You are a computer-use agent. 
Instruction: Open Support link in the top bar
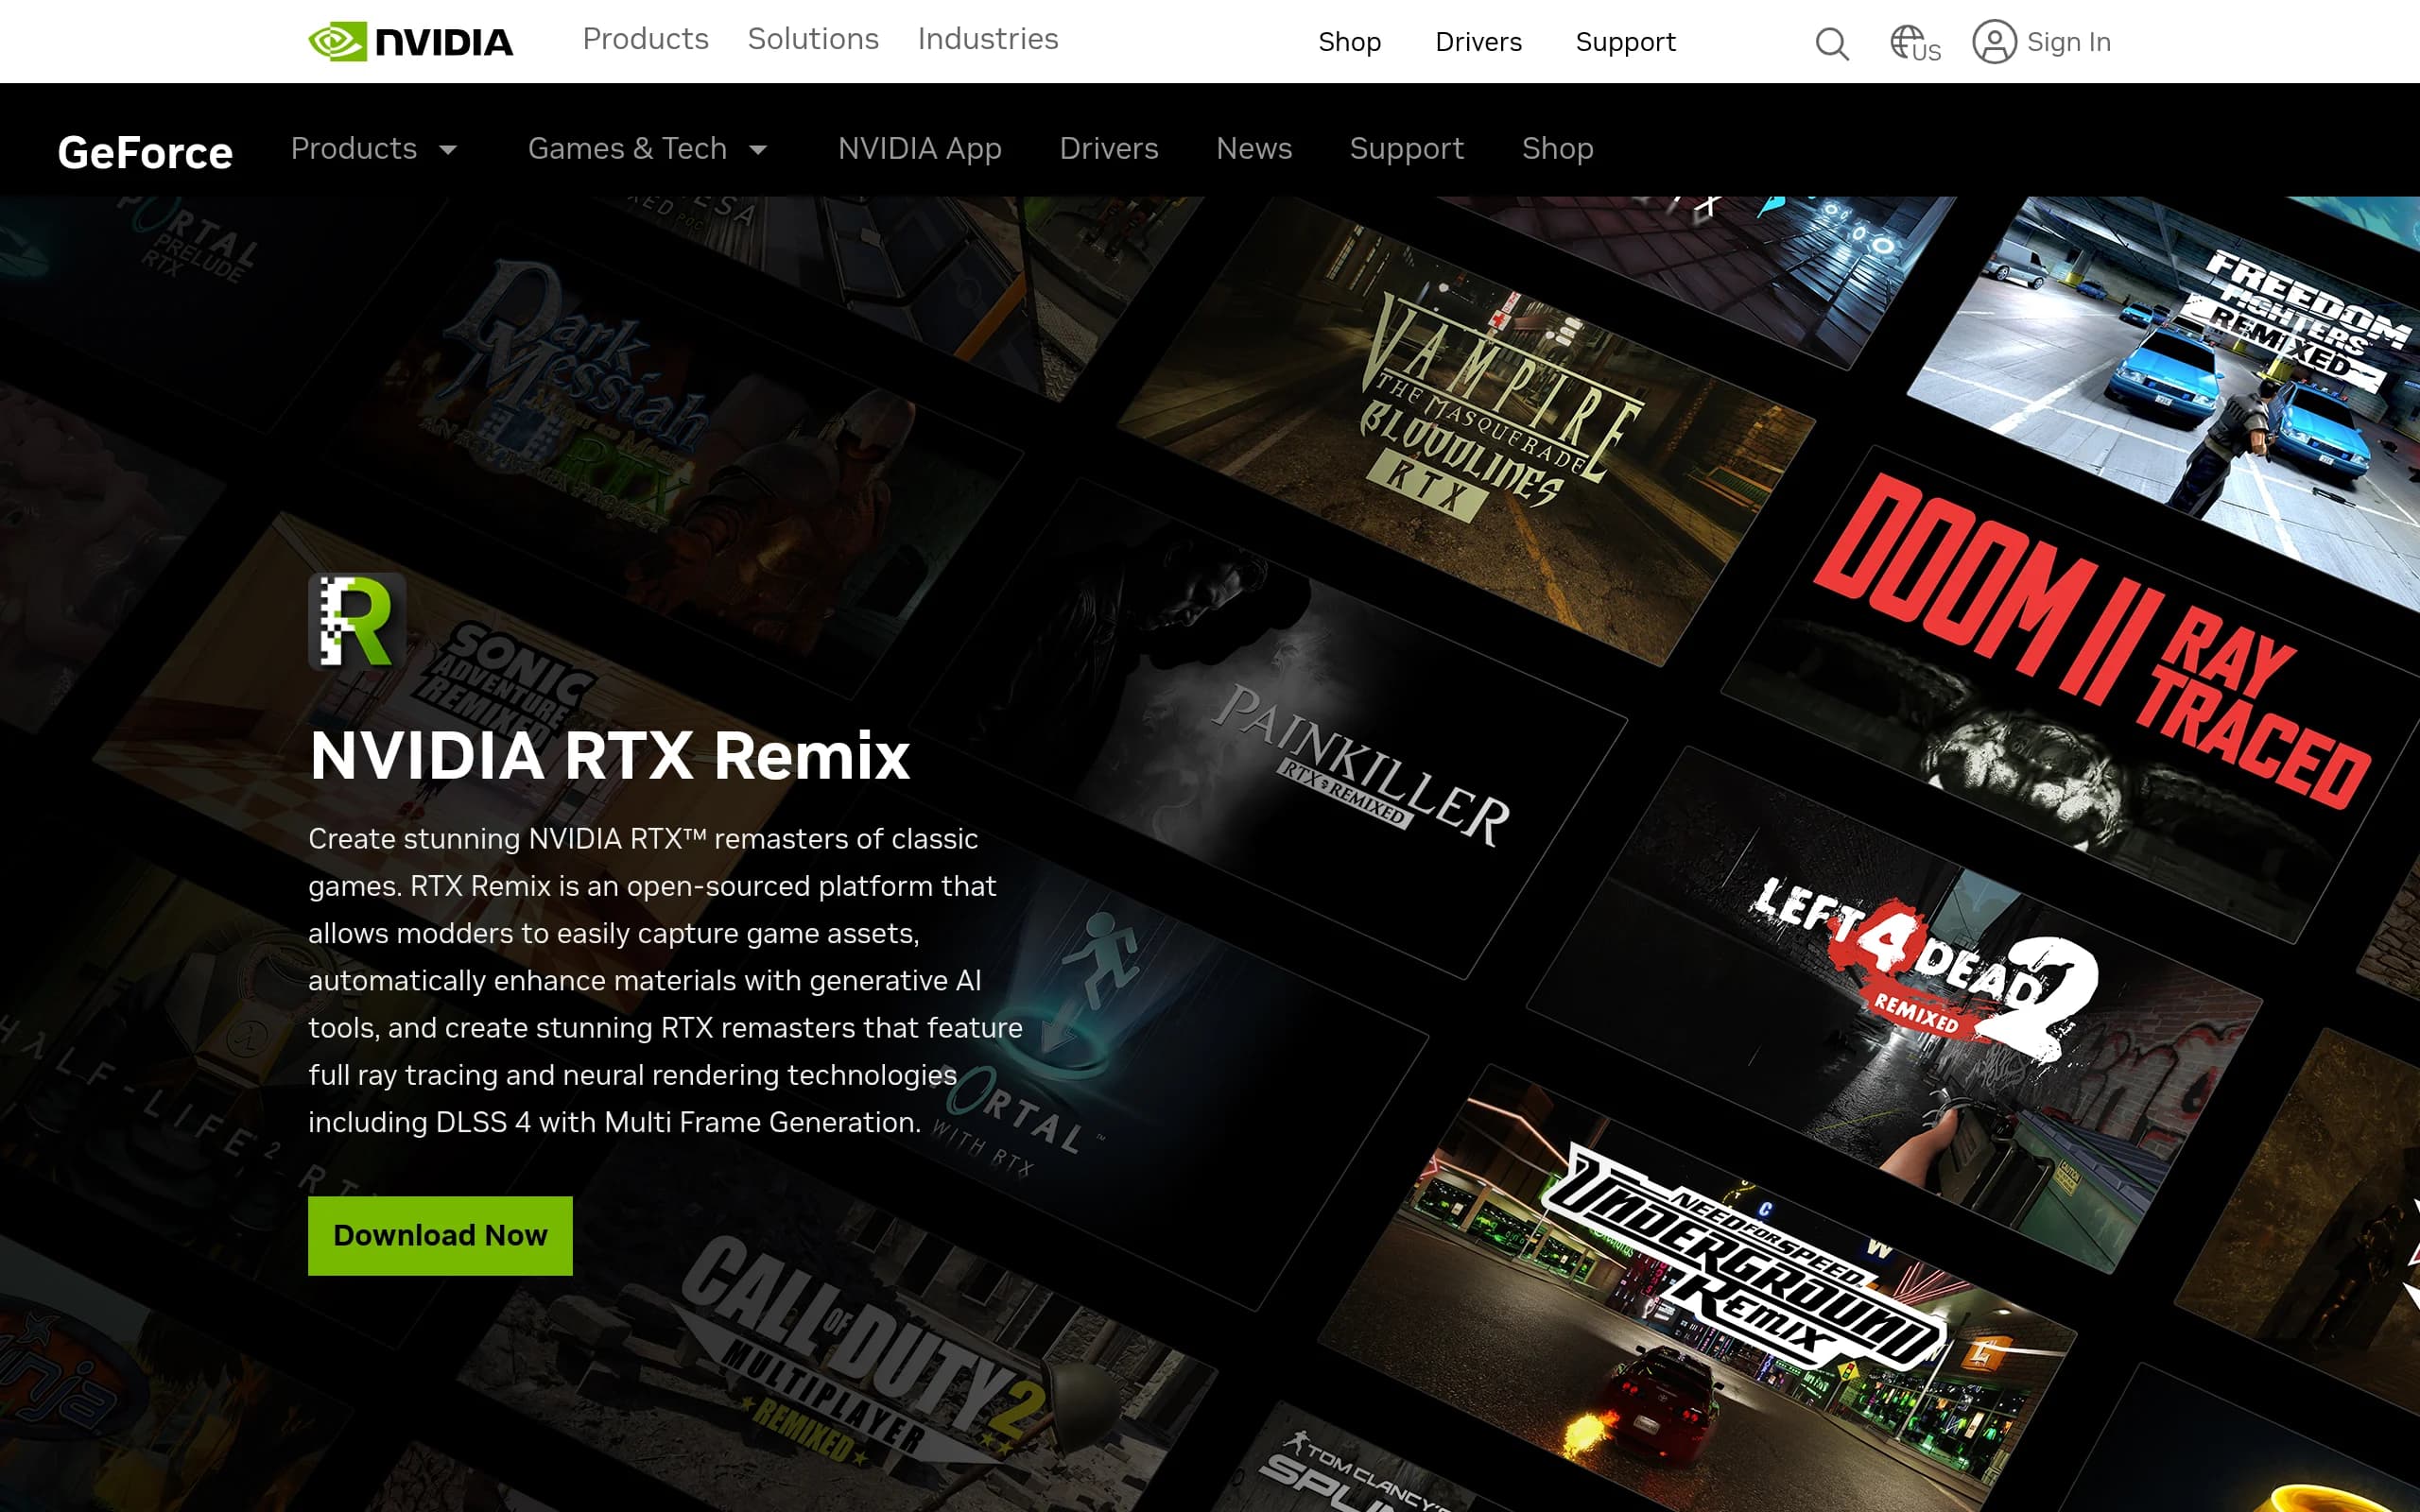point(1625,42)
